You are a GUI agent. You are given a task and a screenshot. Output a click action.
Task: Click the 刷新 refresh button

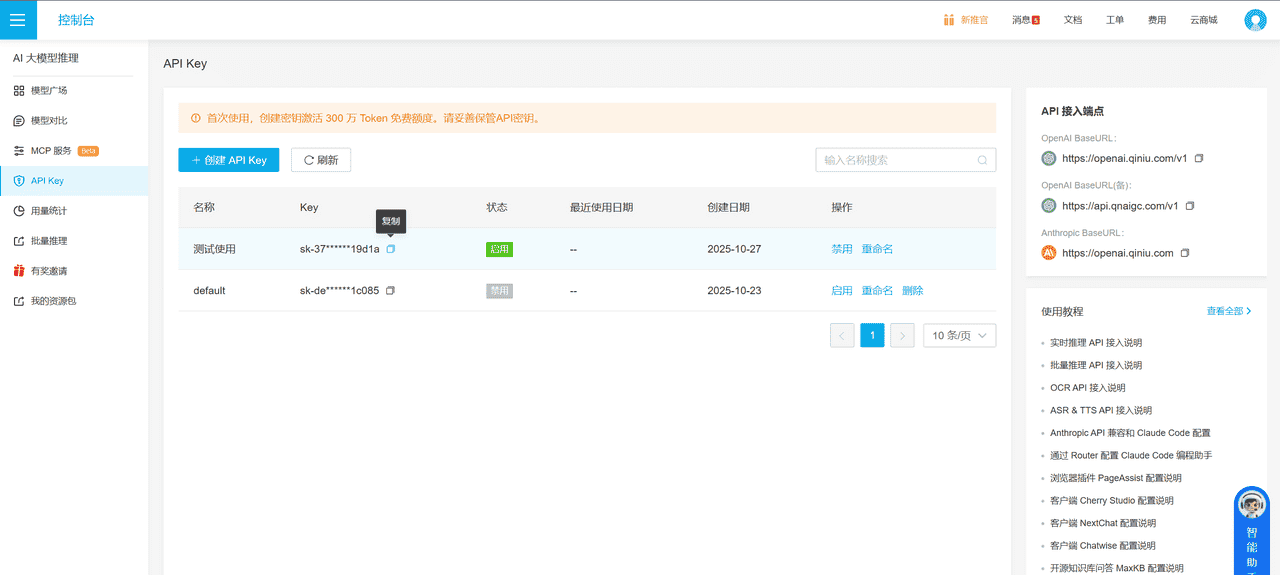pyautogui.click(x=321, y=160)
